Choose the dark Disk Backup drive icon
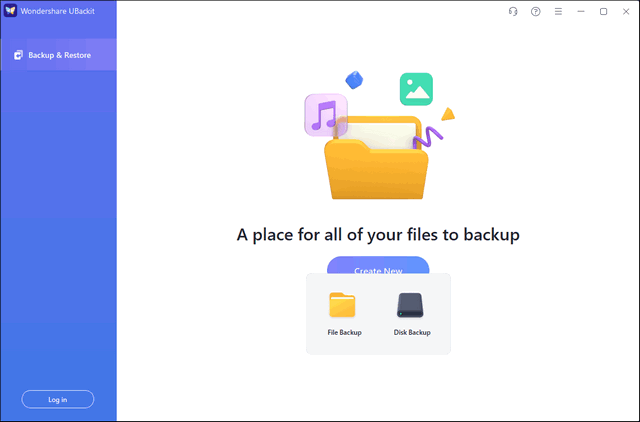The width and height of the screenshot is (640, 422). (411, 305)
